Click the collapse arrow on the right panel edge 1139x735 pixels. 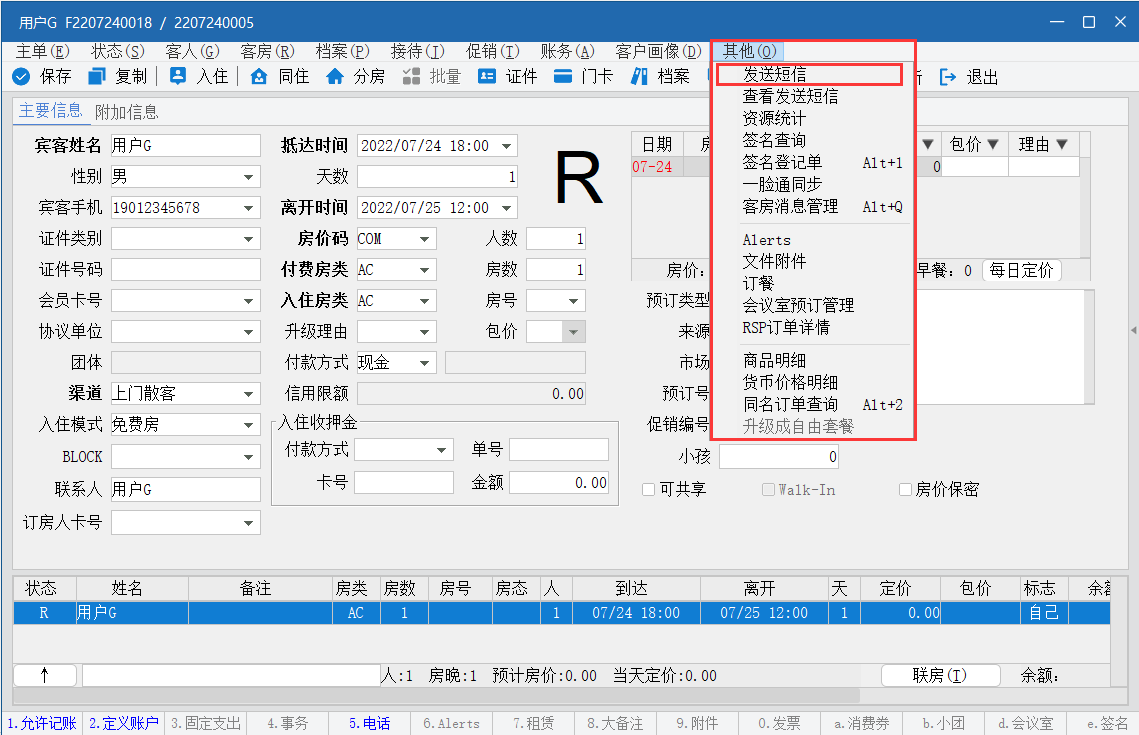1133,330
